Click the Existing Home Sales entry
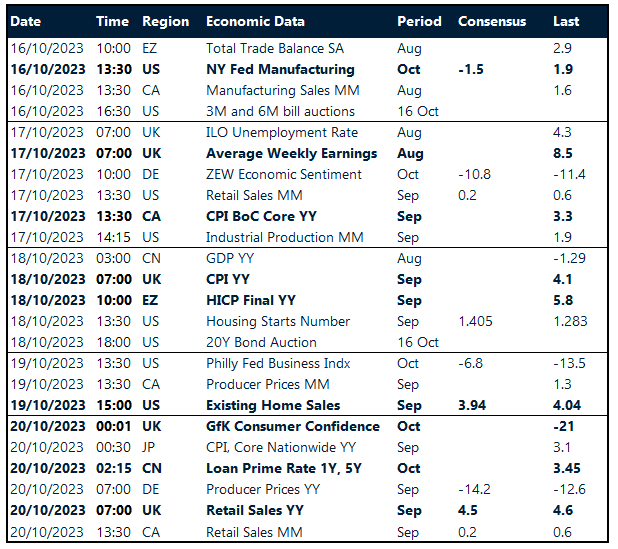Image resolution: width=618 pixels, height=549 pixels. (x=273, y=405)
